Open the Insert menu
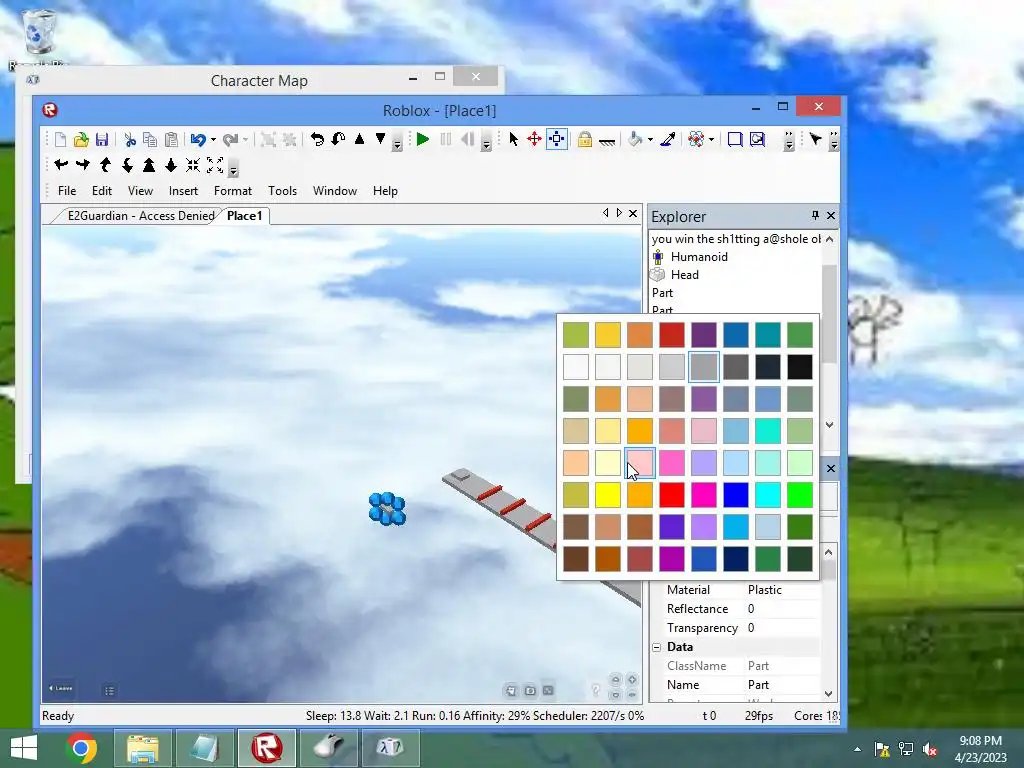The height and width of the screenshot is (768, 1024). pos(183,191)
